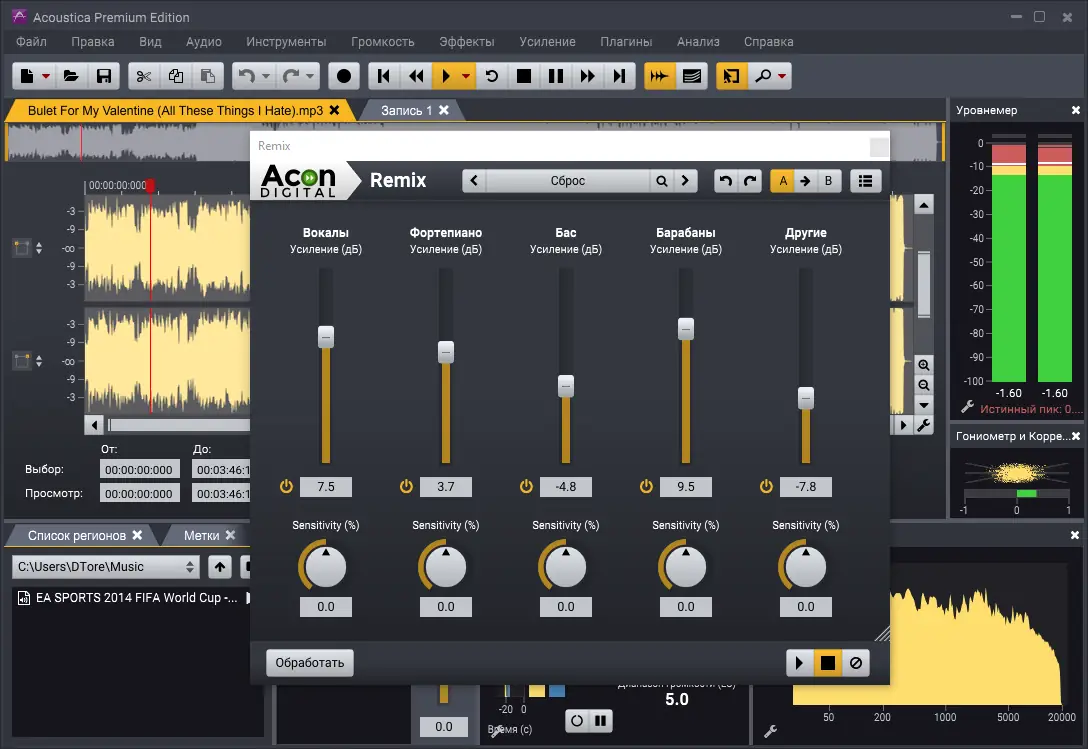The height and width of the screenshot is (749, 1088).
Task: Click the Вокалы gain slider handle
Action: [325, 337]
